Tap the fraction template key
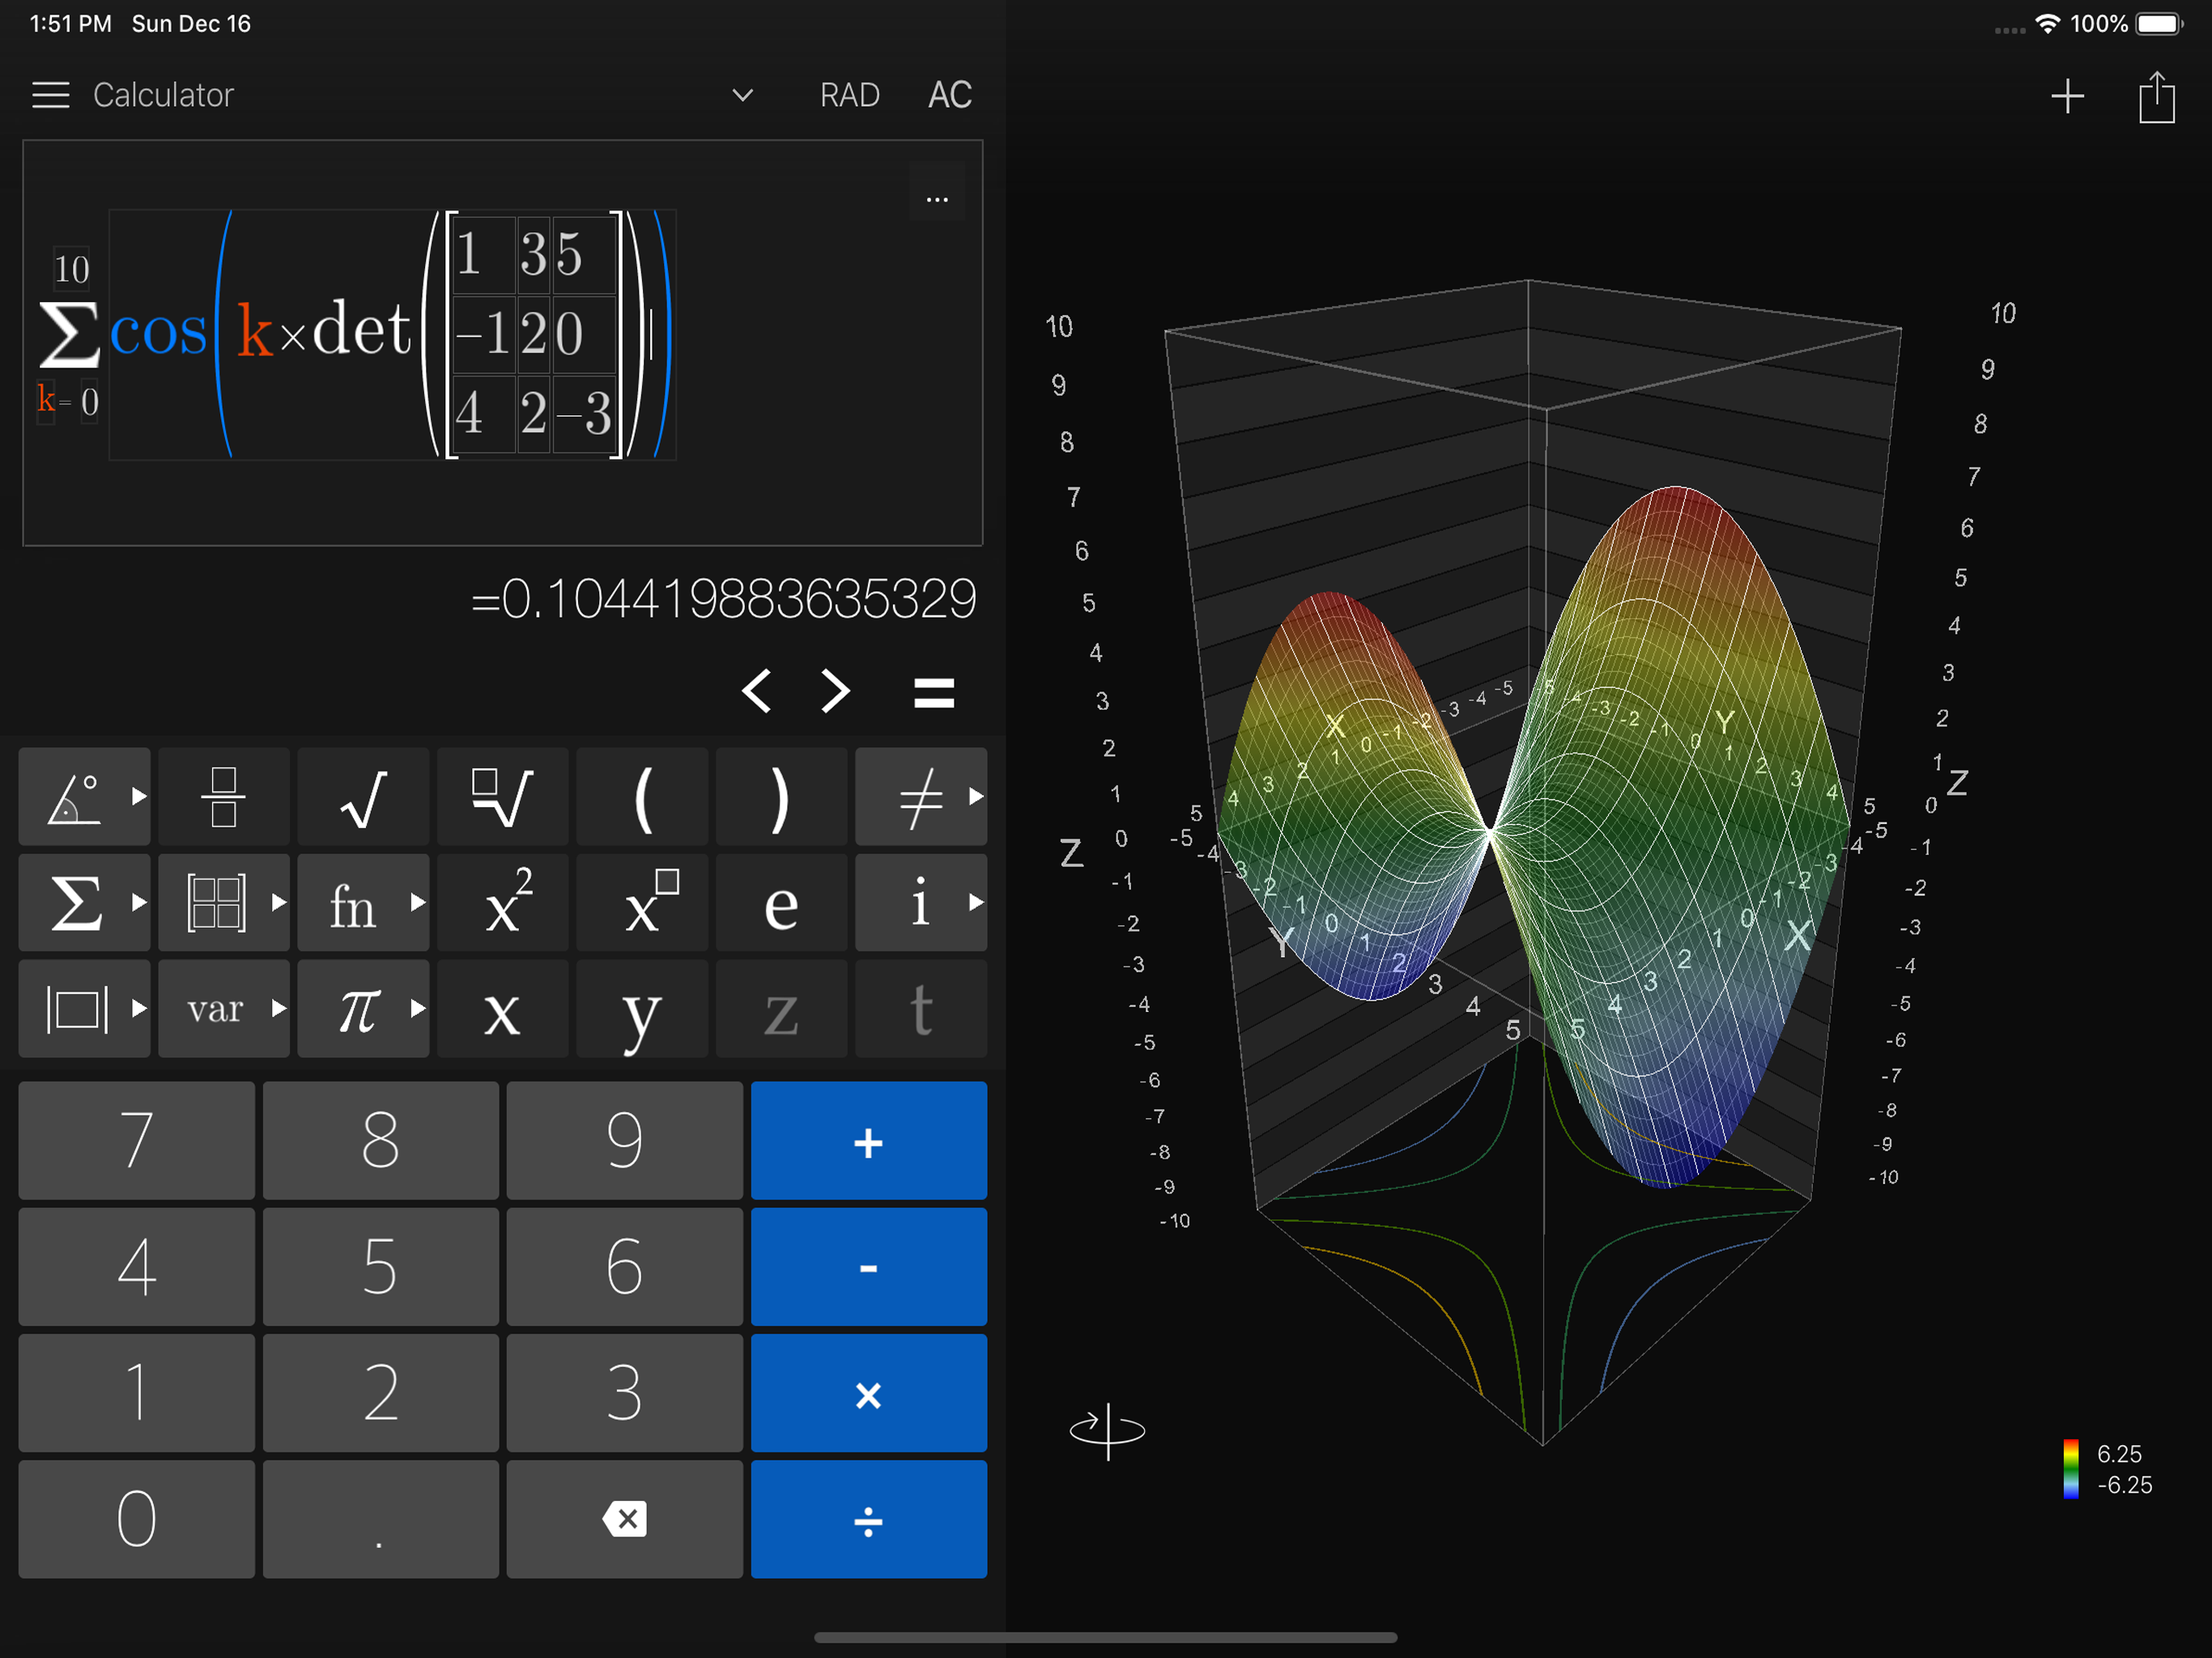The height and width of the screenshot is (1658, 2212). [x=224, y=797]
